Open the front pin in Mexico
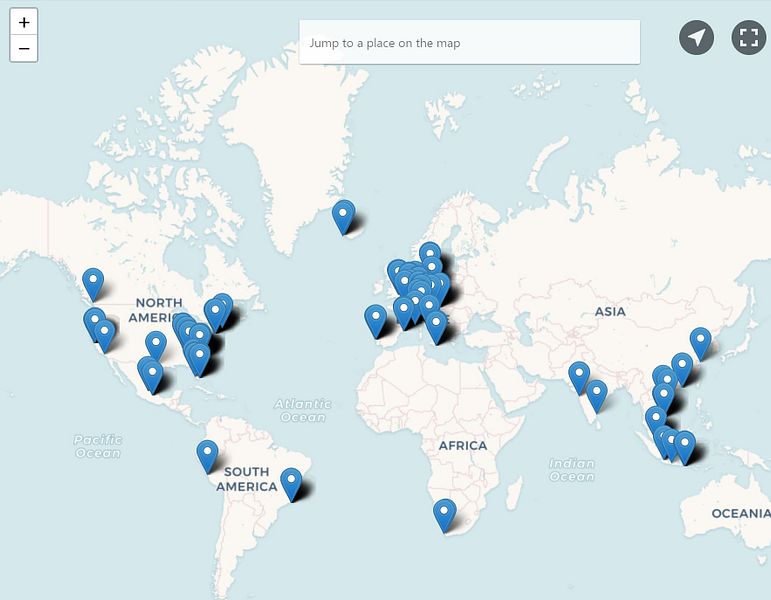 152,377
